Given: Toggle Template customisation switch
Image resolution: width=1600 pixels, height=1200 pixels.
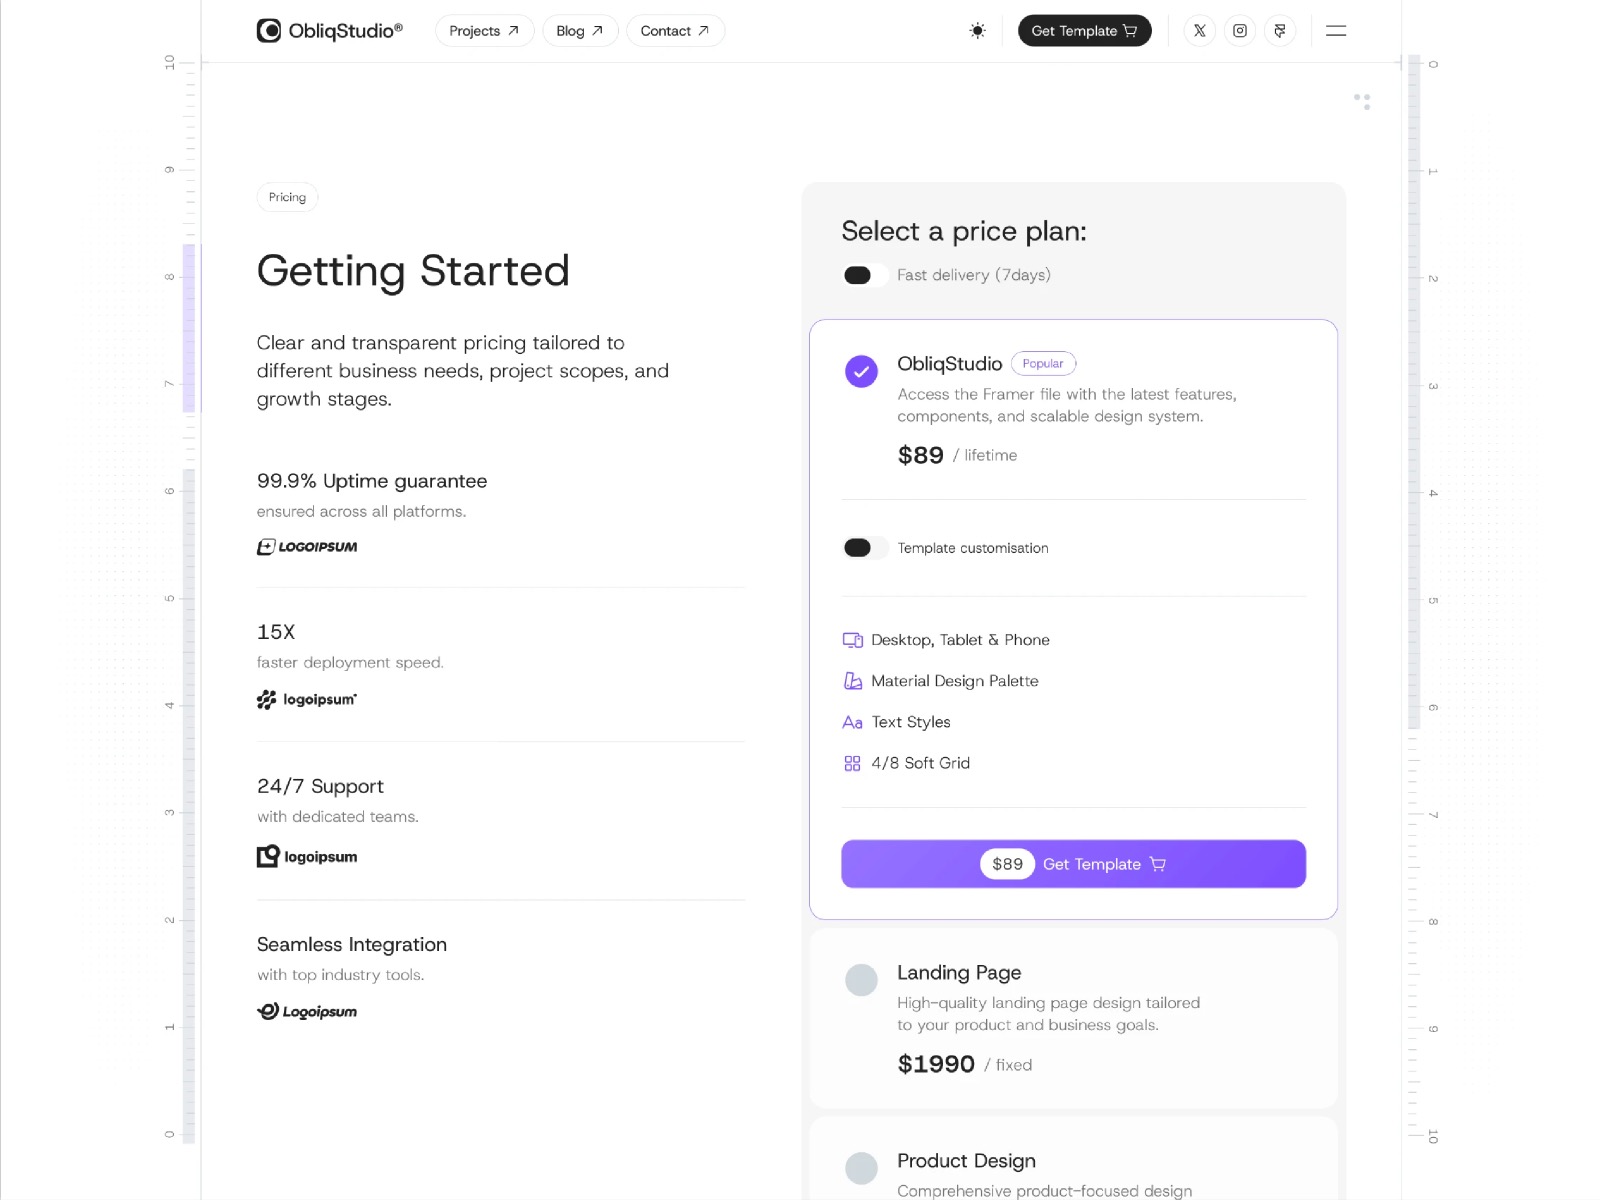Looking at the screenshot, I should point(865,548).
